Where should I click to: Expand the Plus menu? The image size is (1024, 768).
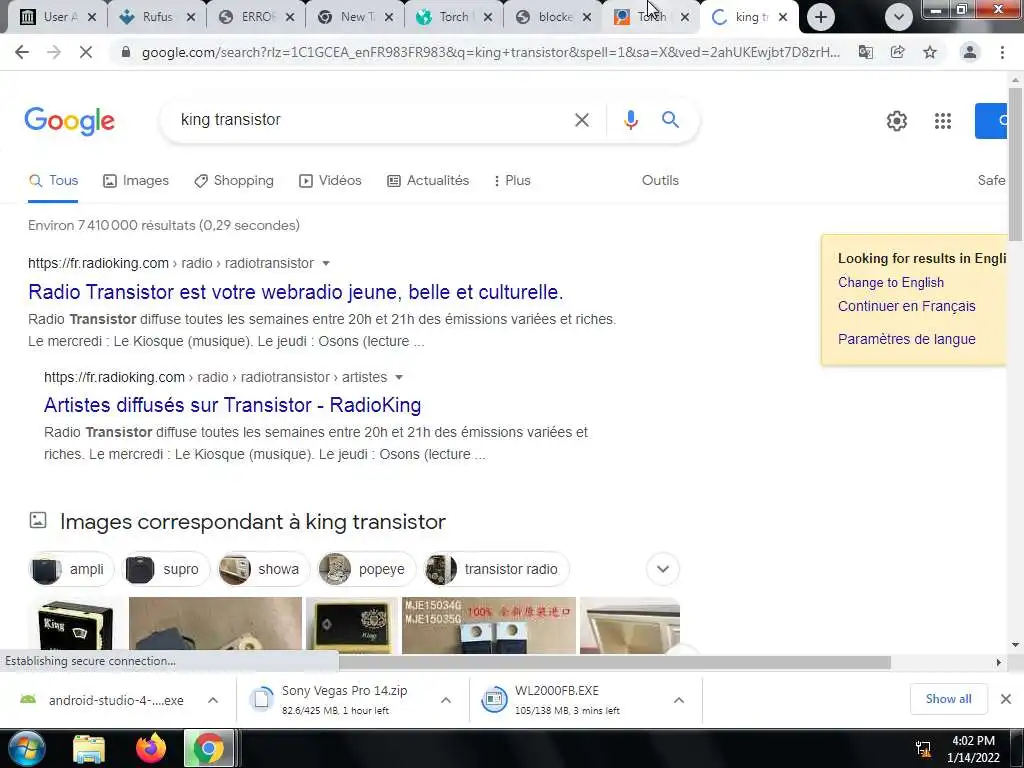513,181
